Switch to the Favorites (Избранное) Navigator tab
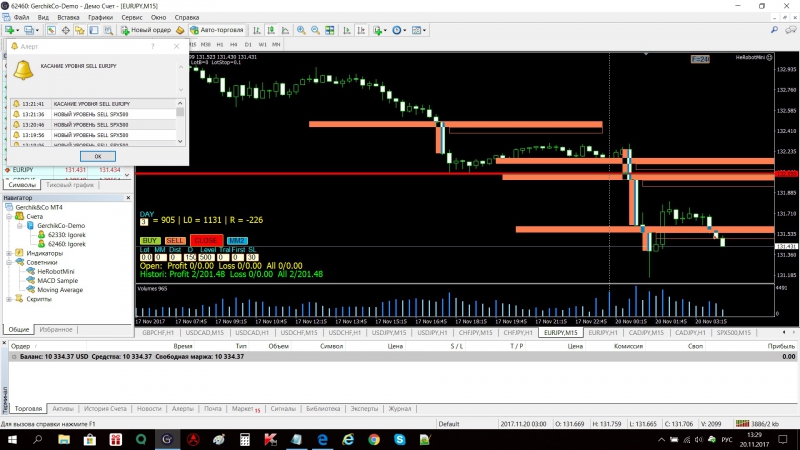800x450 pixels. [56, 330]
